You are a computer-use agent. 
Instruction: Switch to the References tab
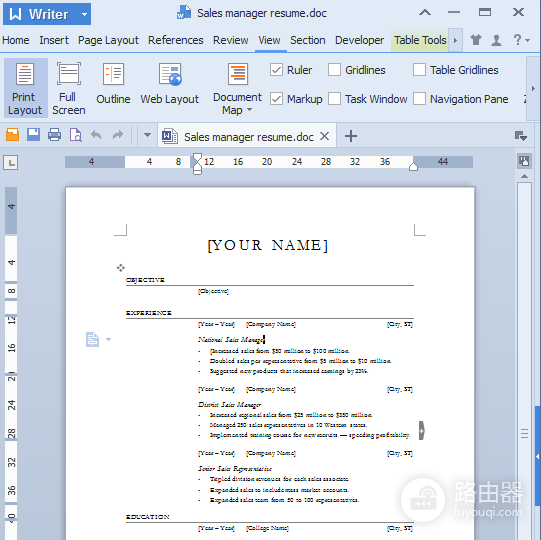[x=176, y=40]
